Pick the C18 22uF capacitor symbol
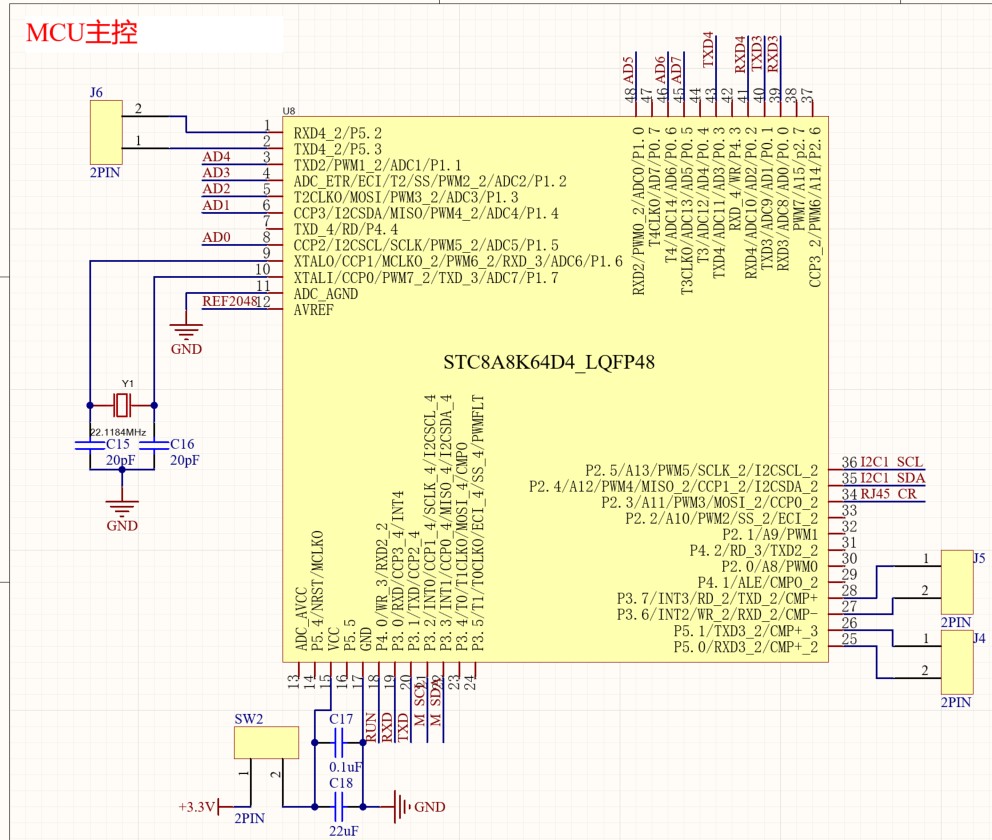 pyautogui.click(x=338, y=806)
